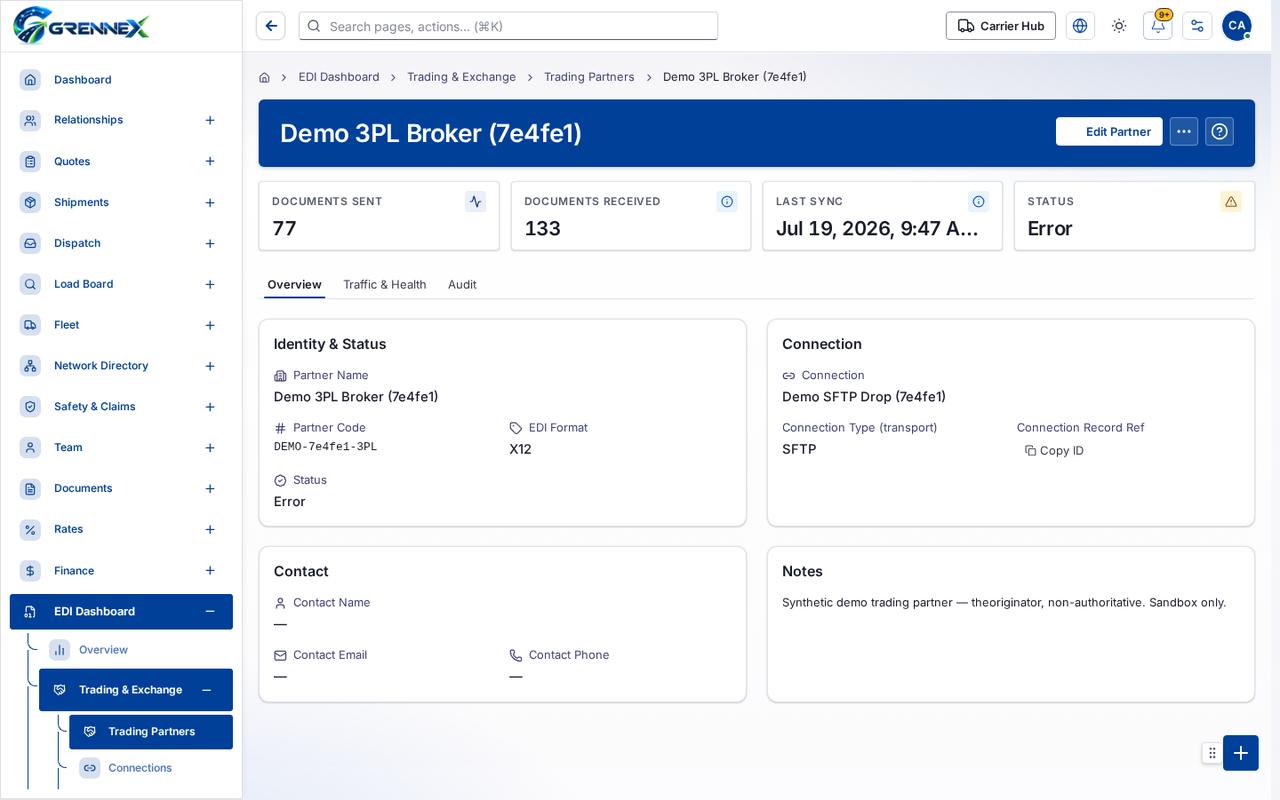This screenshot has width=1280, height=800.
Task: Click the Trading & Exchange breadcrumb link
Action: [461, 77]
